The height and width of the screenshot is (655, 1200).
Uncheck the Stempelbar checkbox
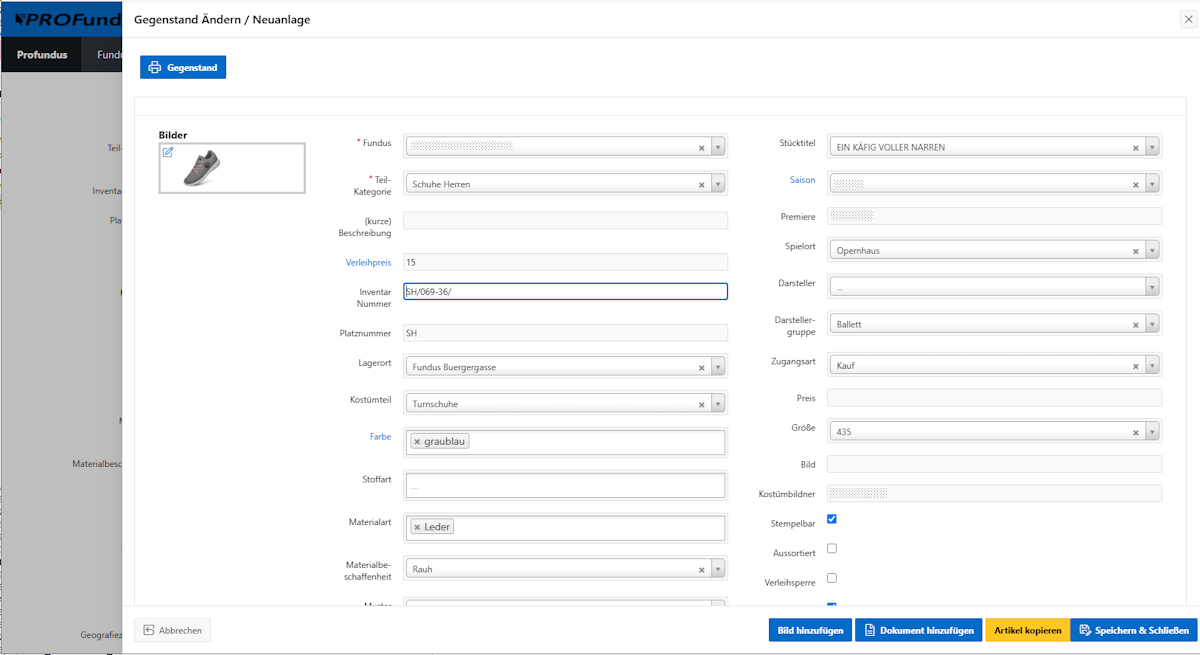[x=832, y=519]
